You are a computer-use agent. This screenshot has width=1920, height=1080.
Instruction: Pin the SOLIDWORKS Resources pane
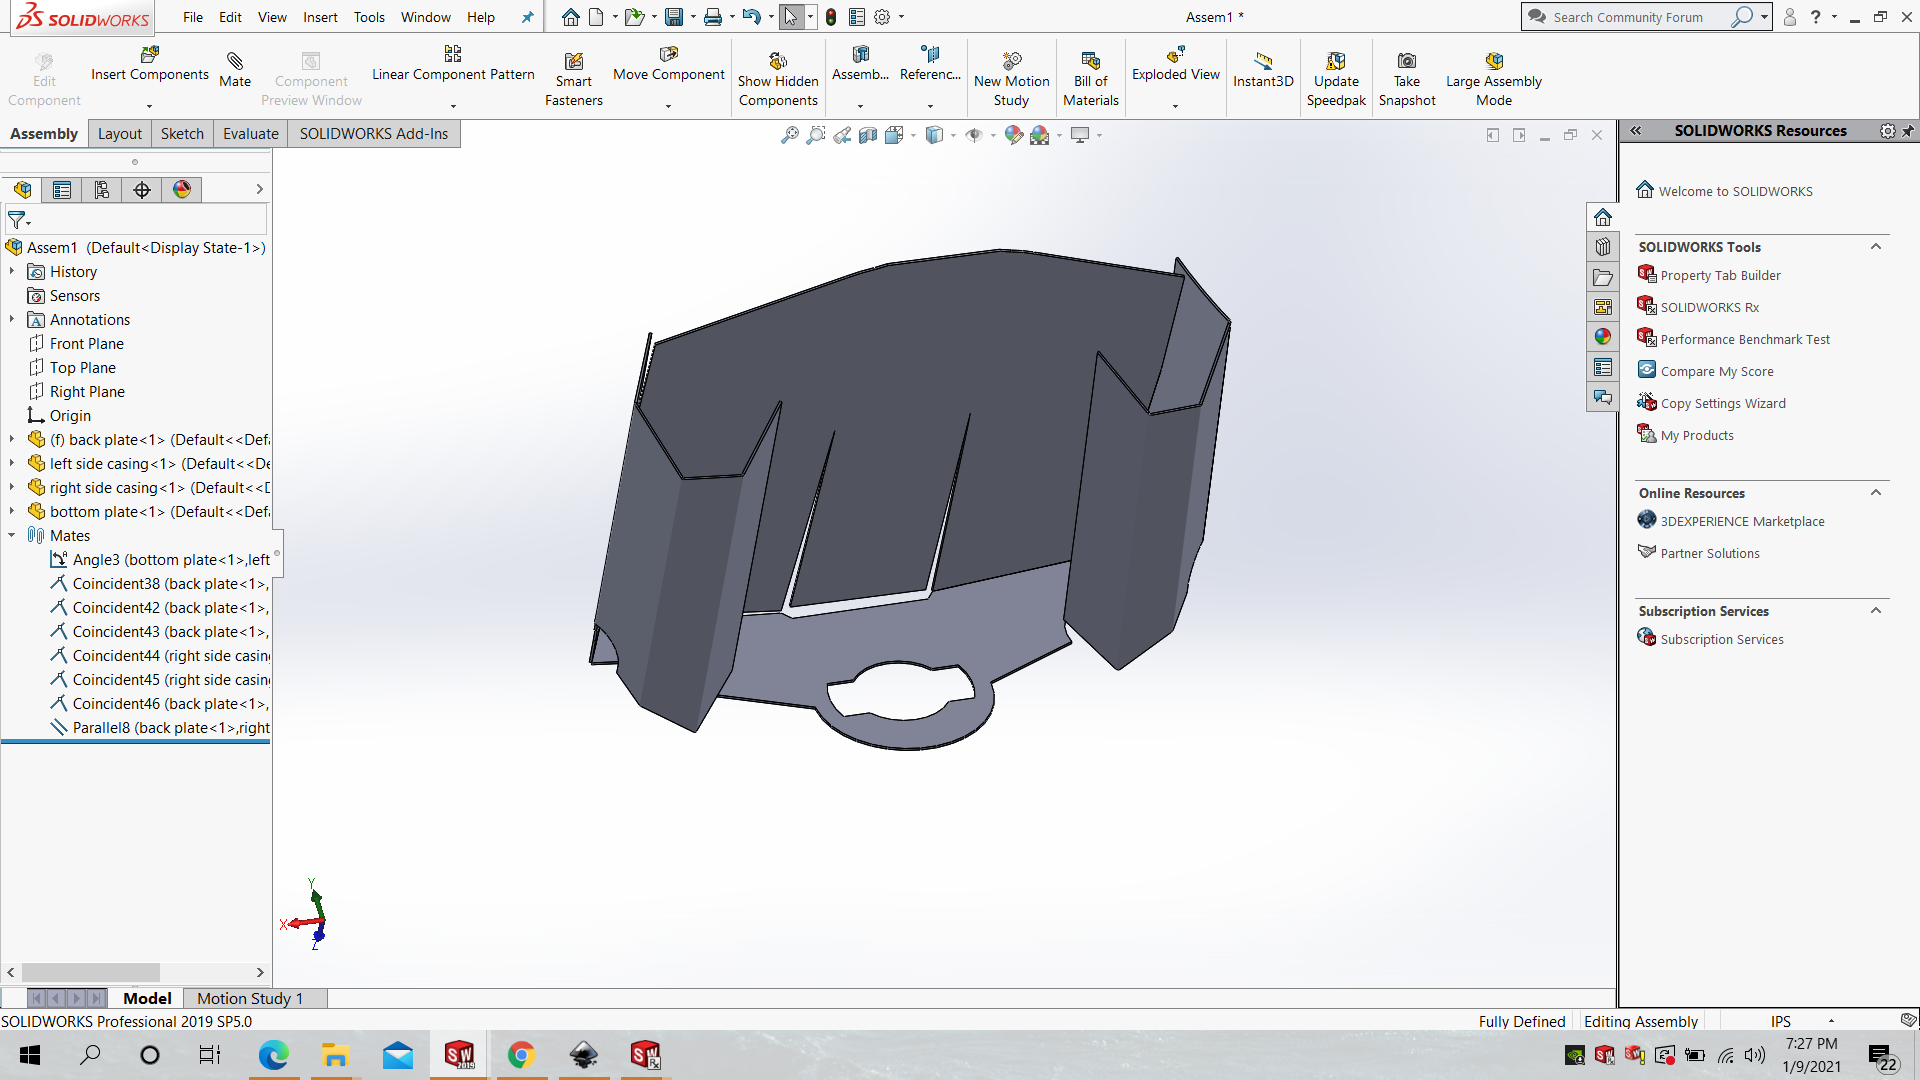click(x=1908, y=131)
